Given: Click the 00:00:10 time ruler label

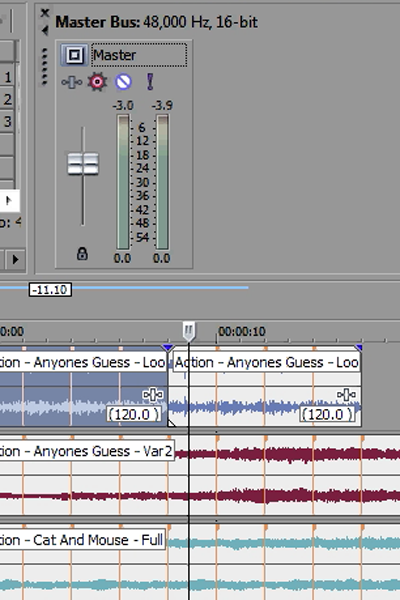Looking at the screenshot, I should click(x=242, y=331).
